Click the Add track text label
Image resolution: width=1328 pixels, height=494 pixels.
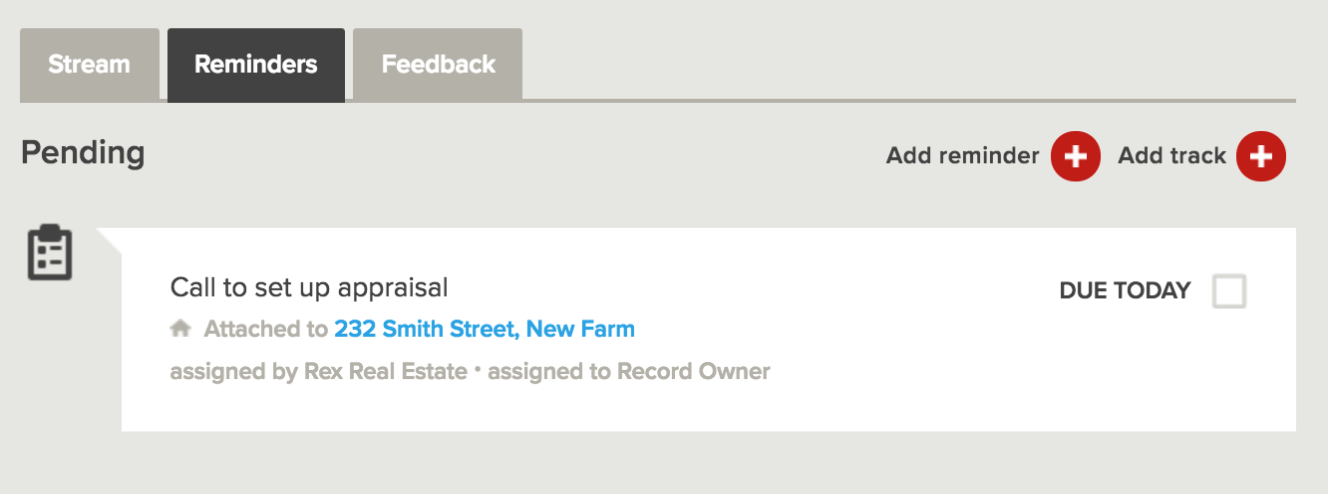(1171, 156)
